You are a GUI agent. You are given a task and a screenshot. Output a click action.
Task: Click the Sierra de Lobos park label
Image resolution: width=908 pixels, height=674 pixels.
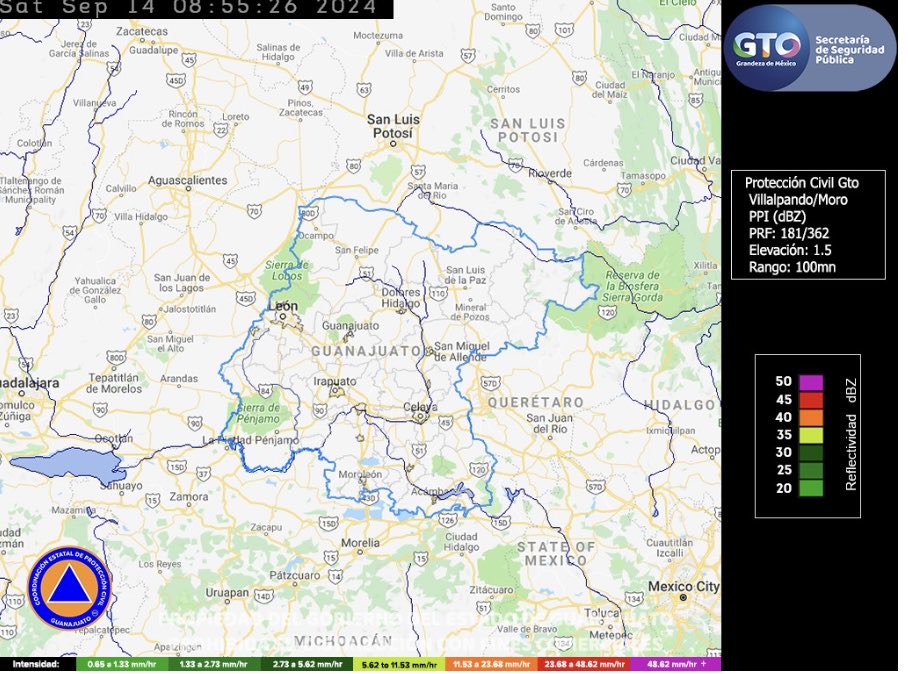pyautogui.click(x=287, y=270)
